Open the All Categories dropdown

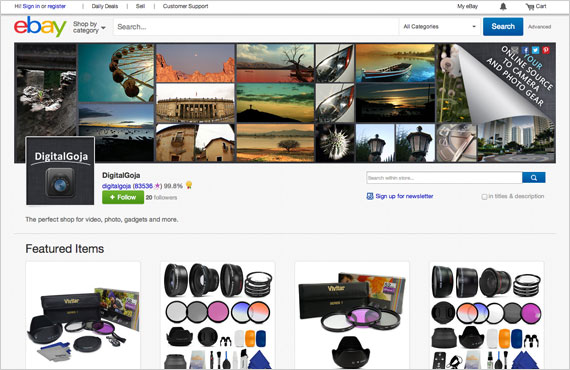[439, 27]
